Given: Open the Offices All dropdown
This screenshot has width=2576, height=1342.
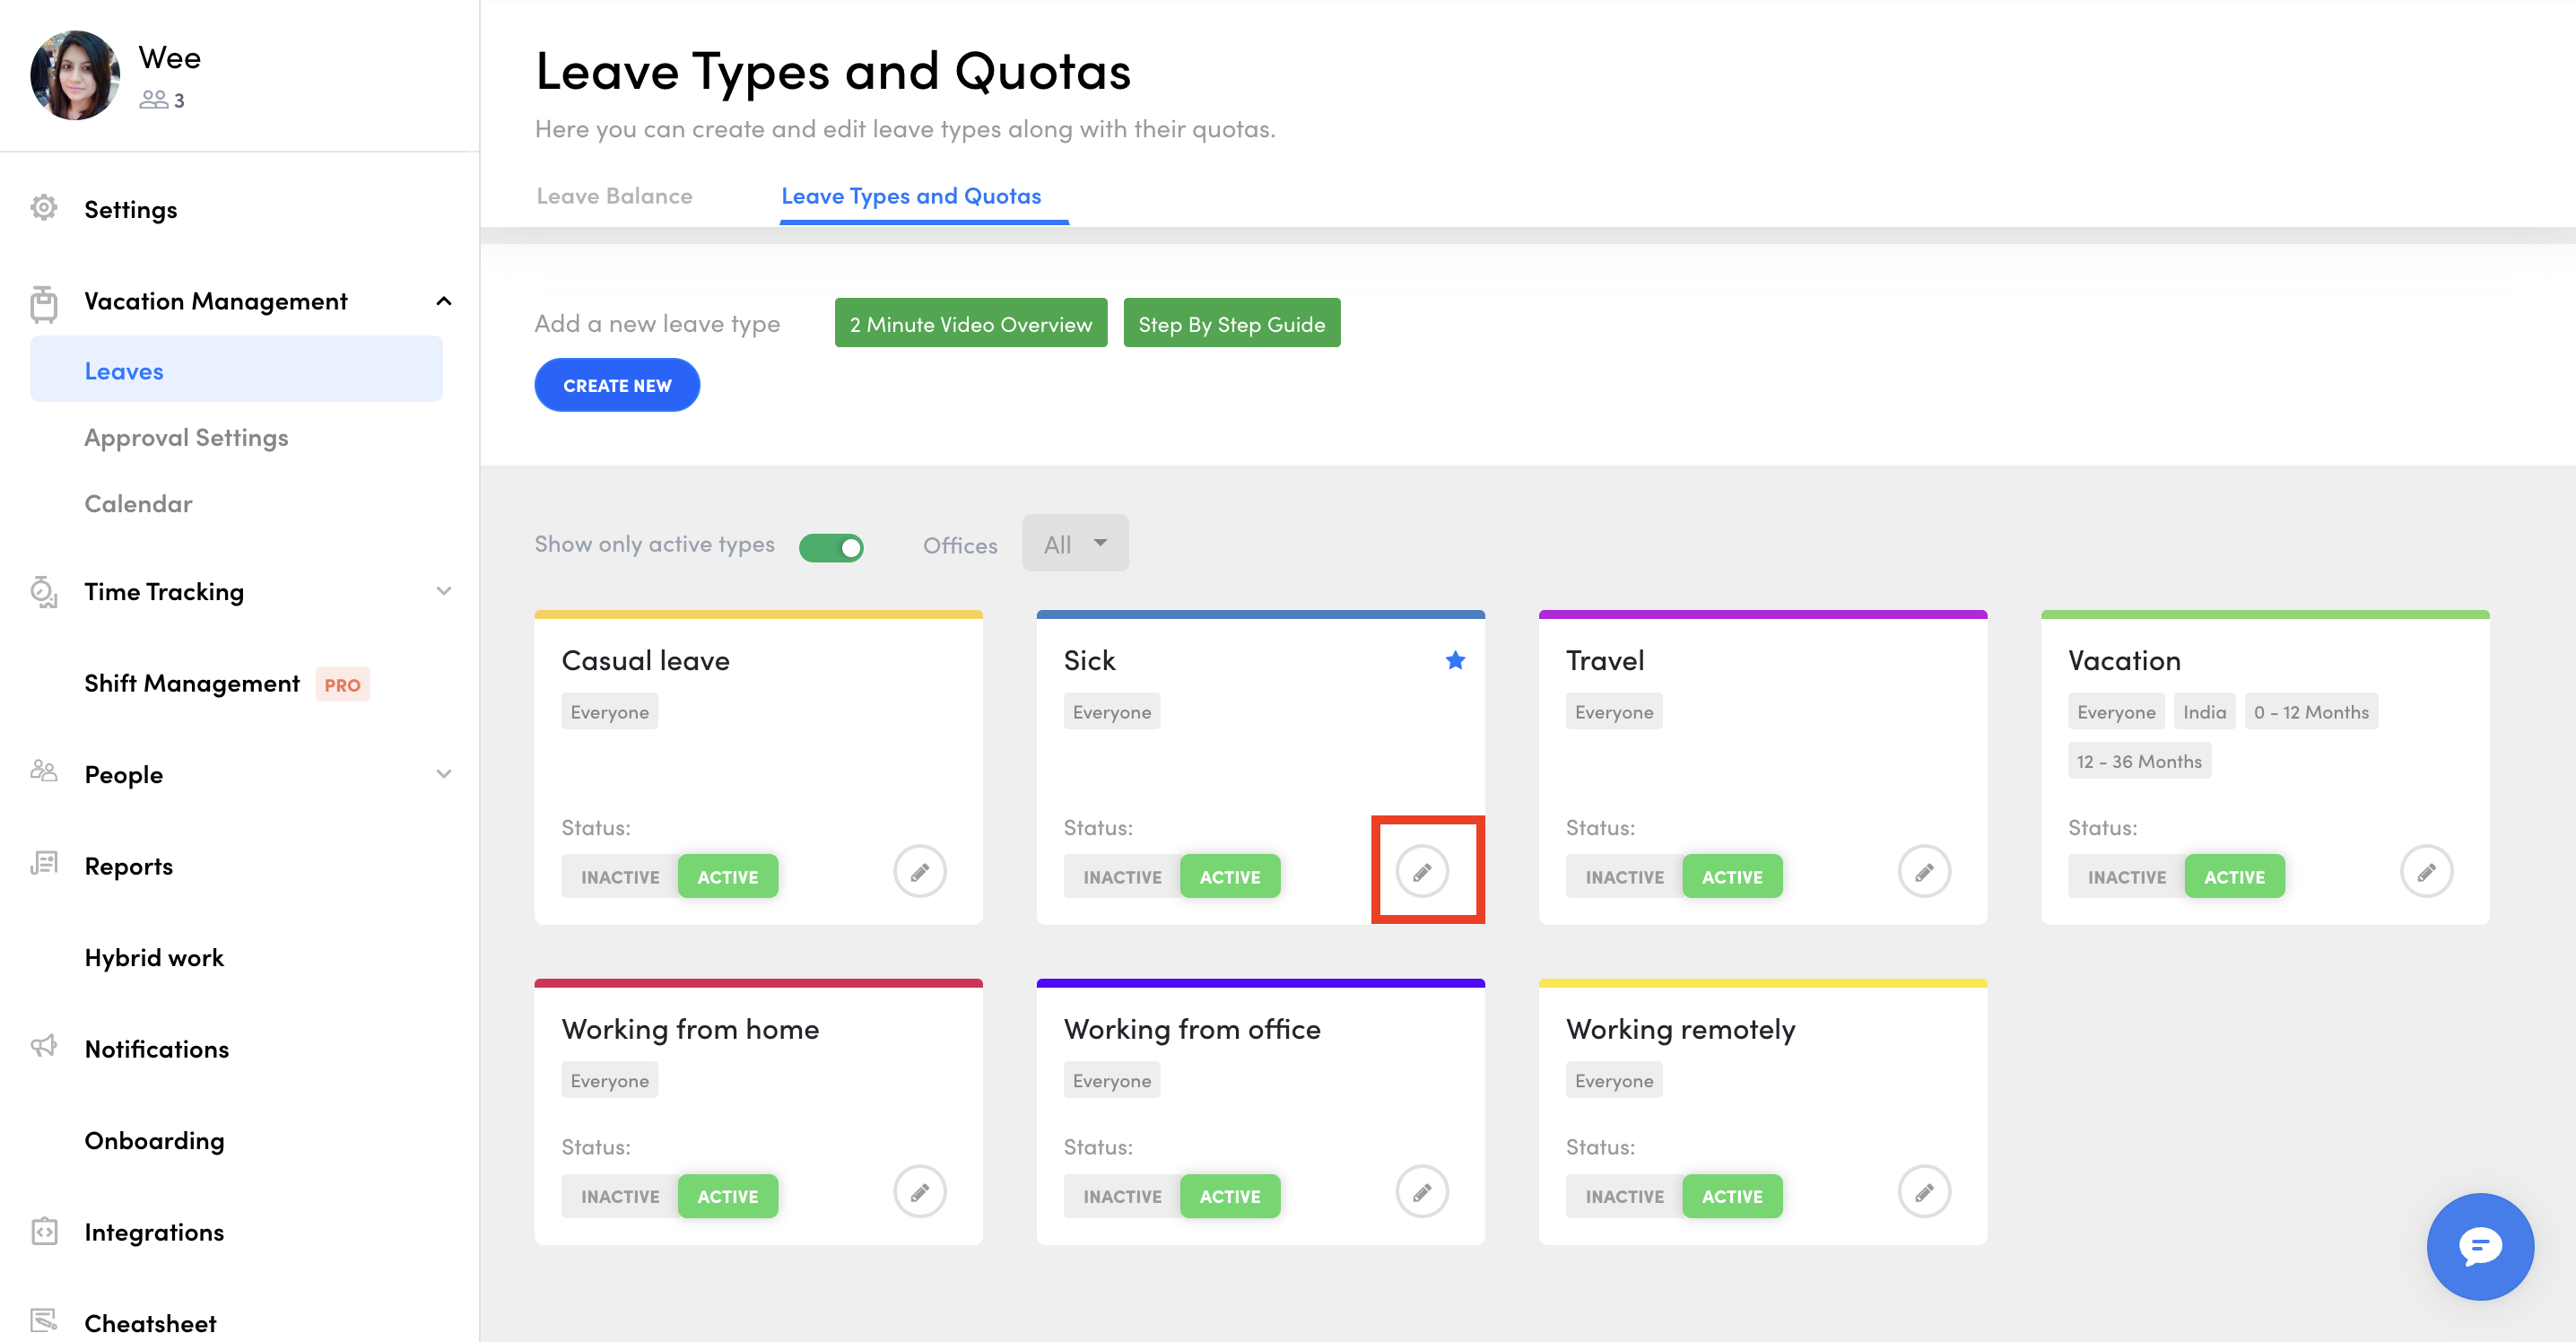Looking at the screenshot, I should [x=1075, y=543].
